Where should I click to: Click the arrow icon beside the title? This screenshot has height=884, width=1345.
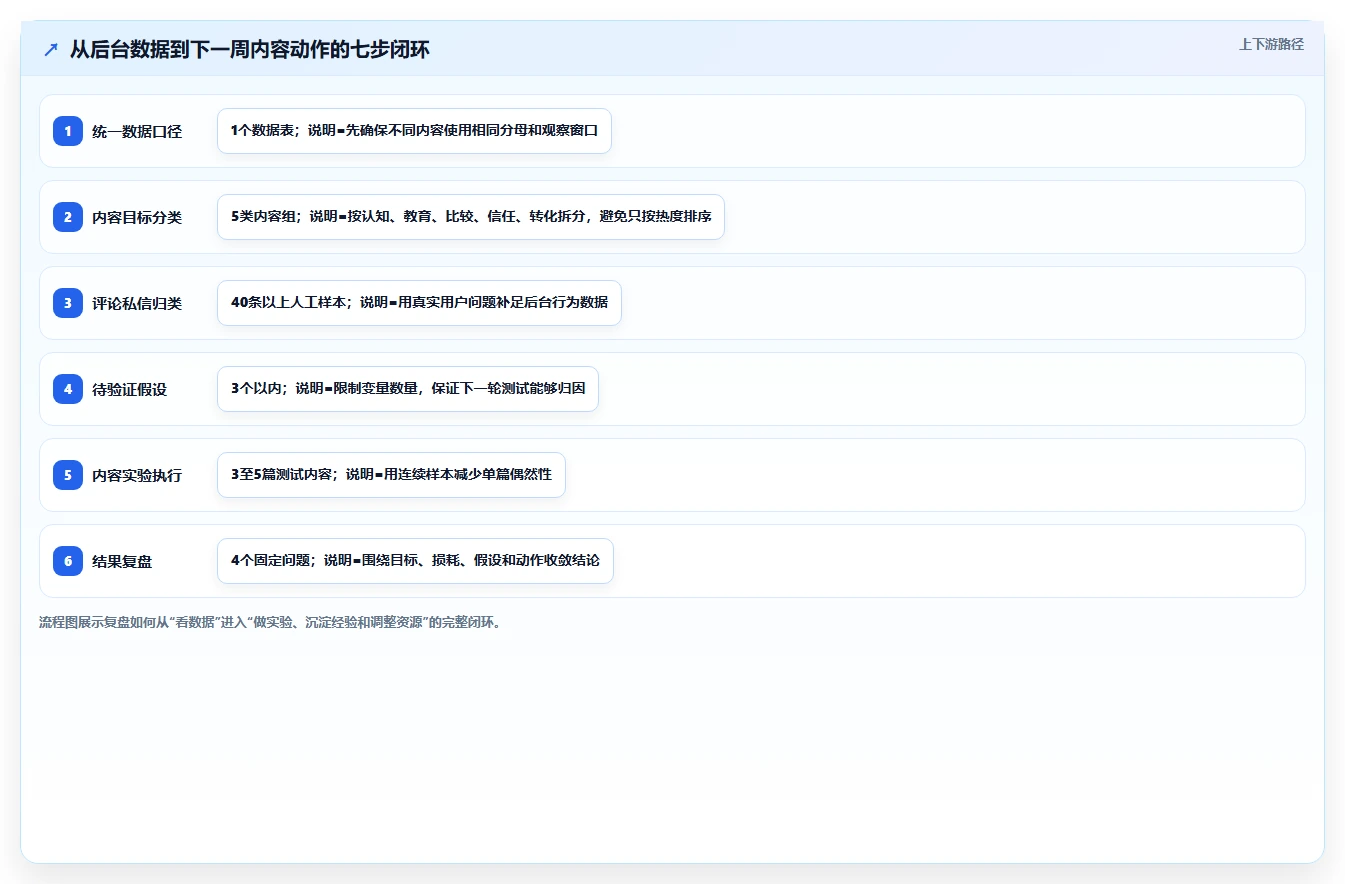pos(51,49)
